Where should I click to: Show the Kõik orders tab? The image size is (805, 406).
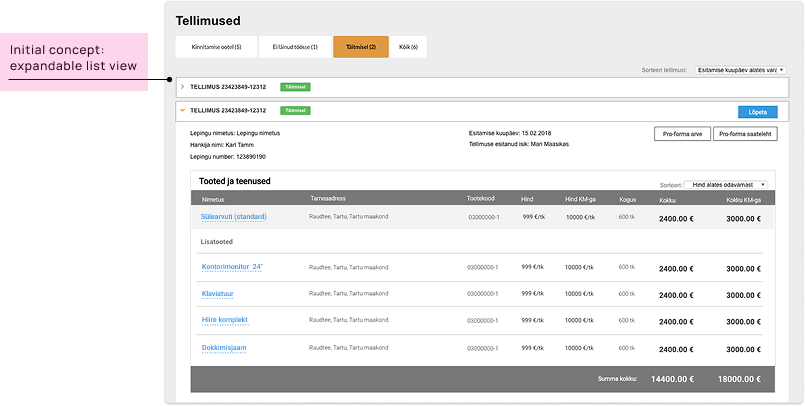[x=408, y=47]
